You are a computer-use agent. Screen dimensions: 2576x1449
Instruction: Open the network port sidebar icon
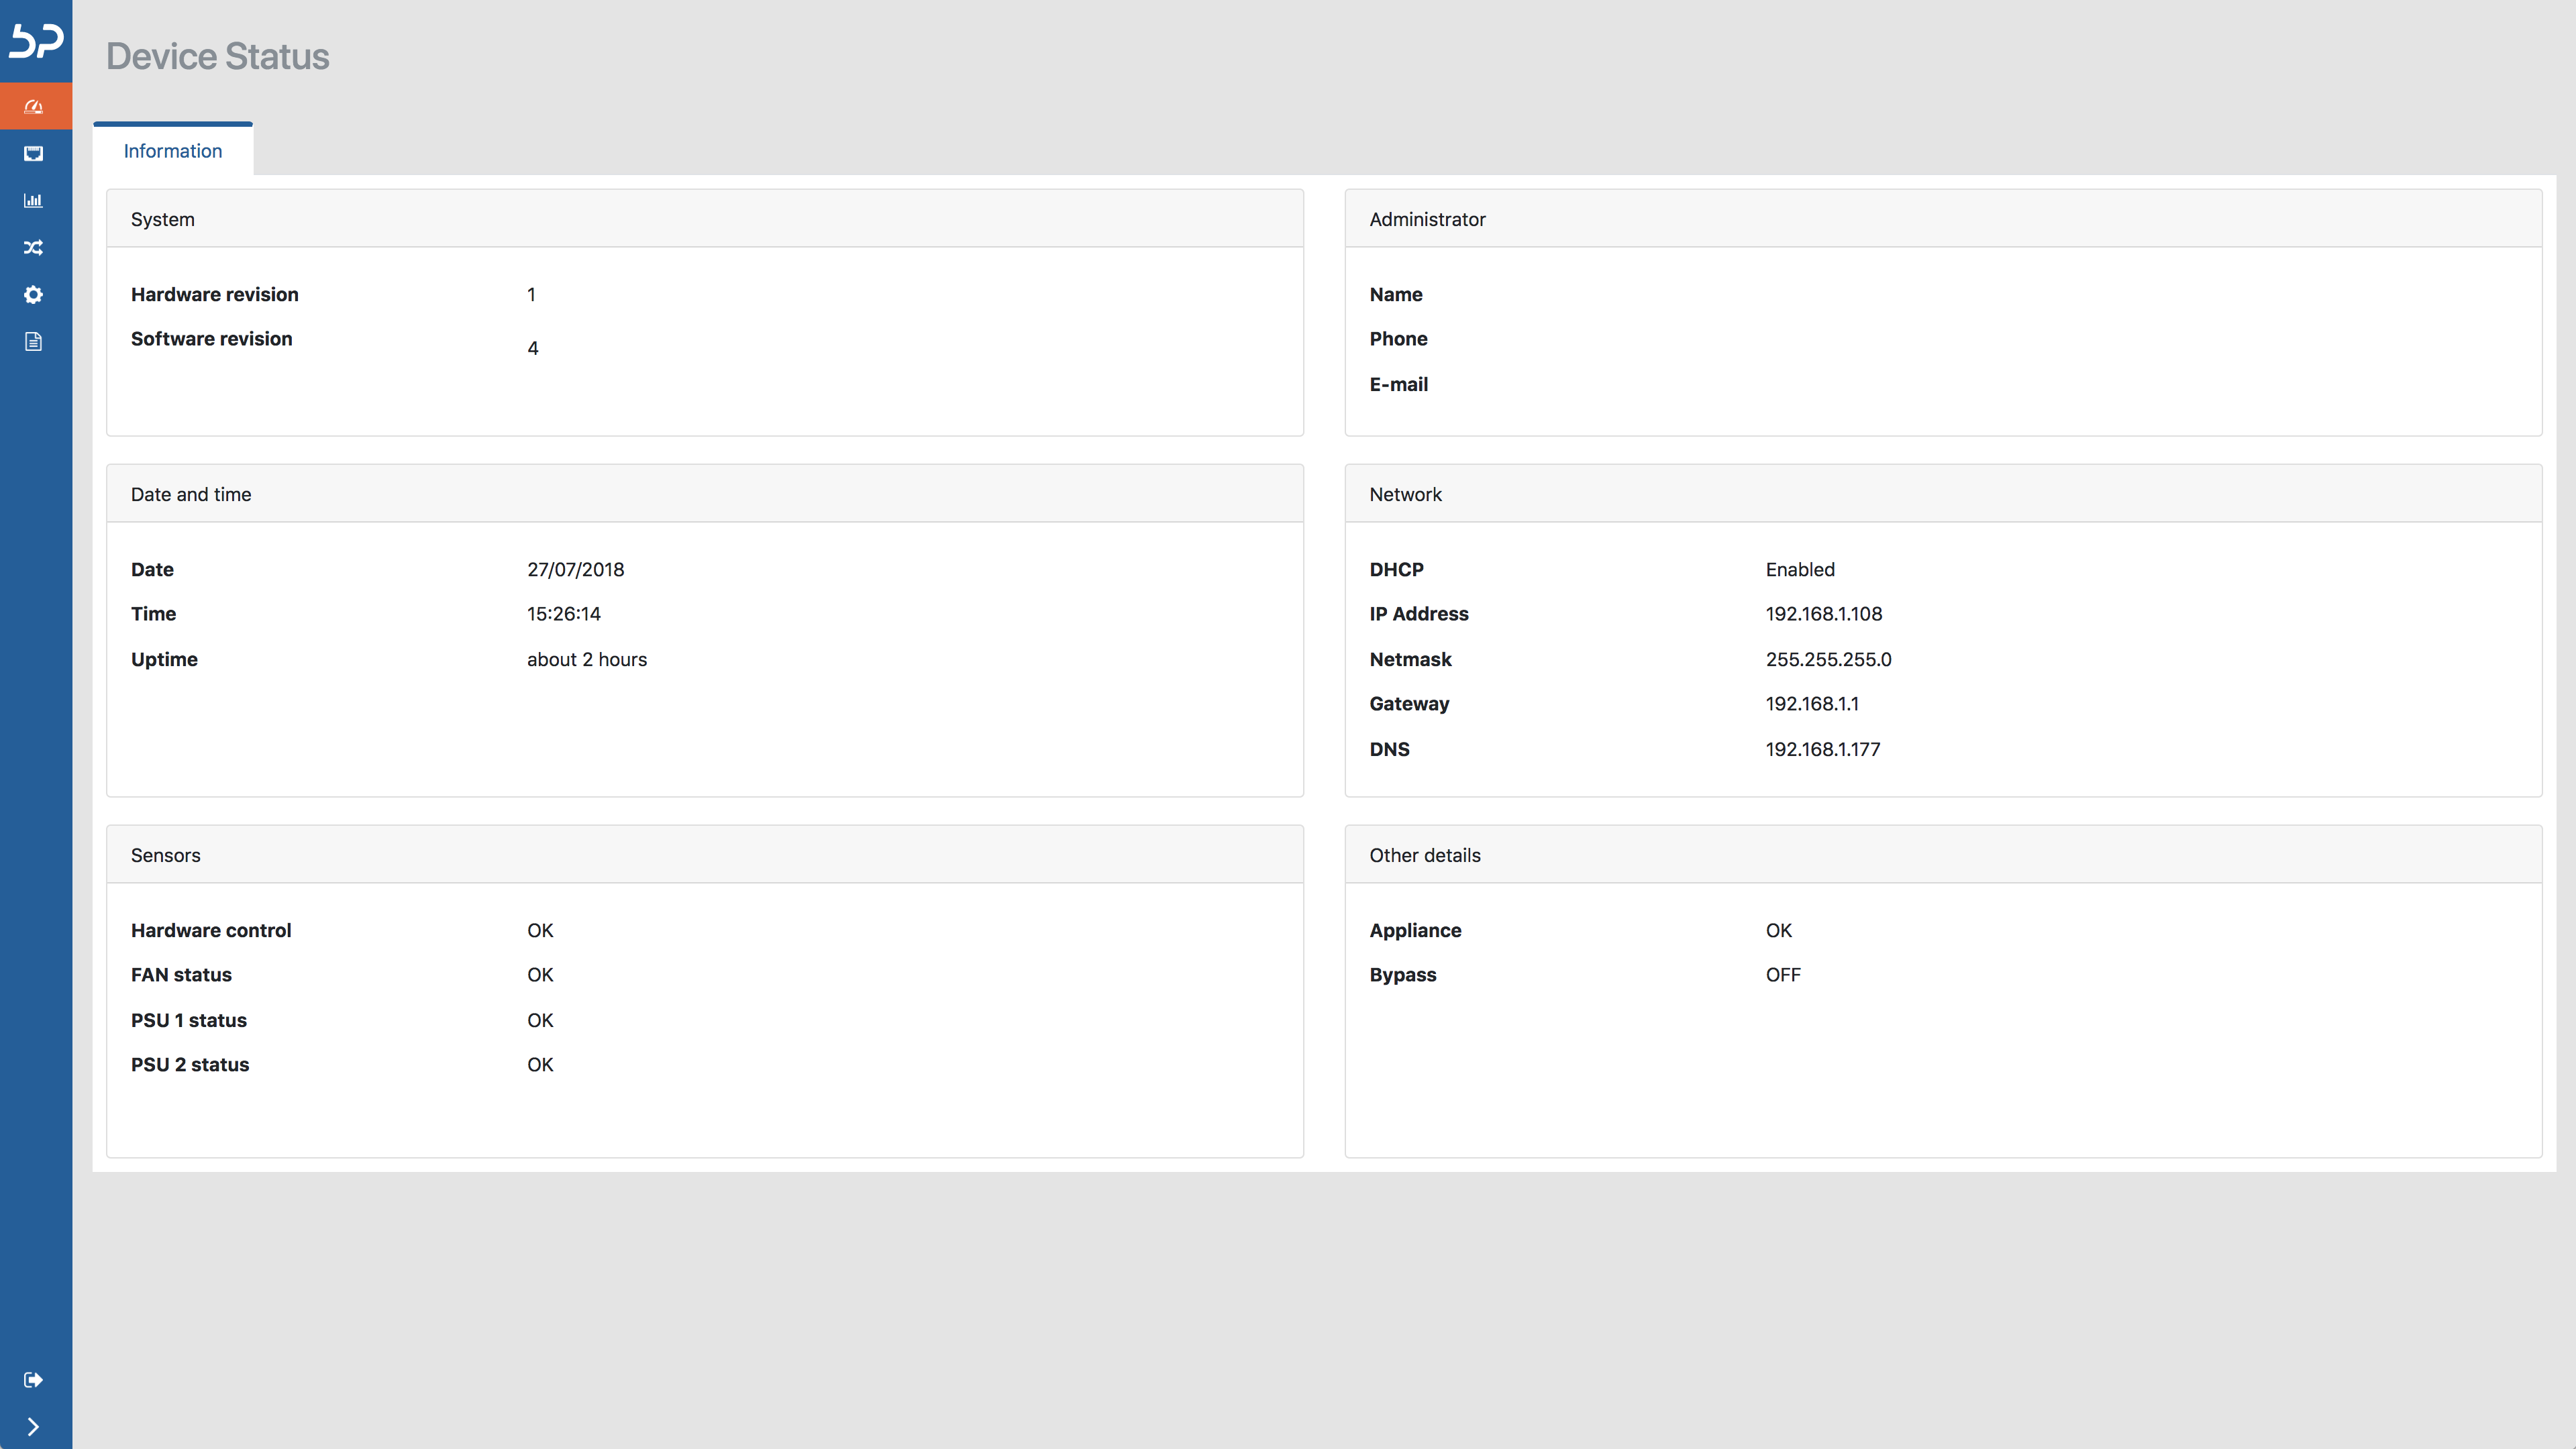pos(33,153)
